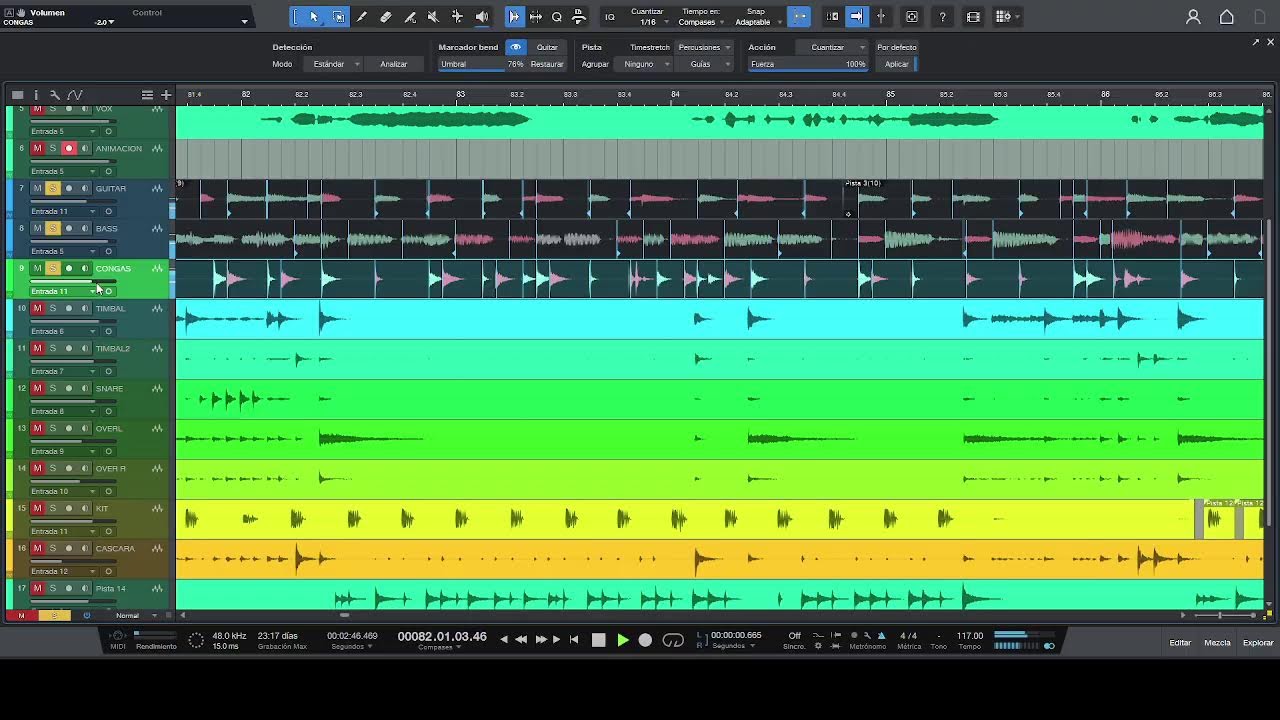The image size is (1280, 720).
Task: Open Timestretch Percusiones dropdown
Action: [x=705, y=47]
